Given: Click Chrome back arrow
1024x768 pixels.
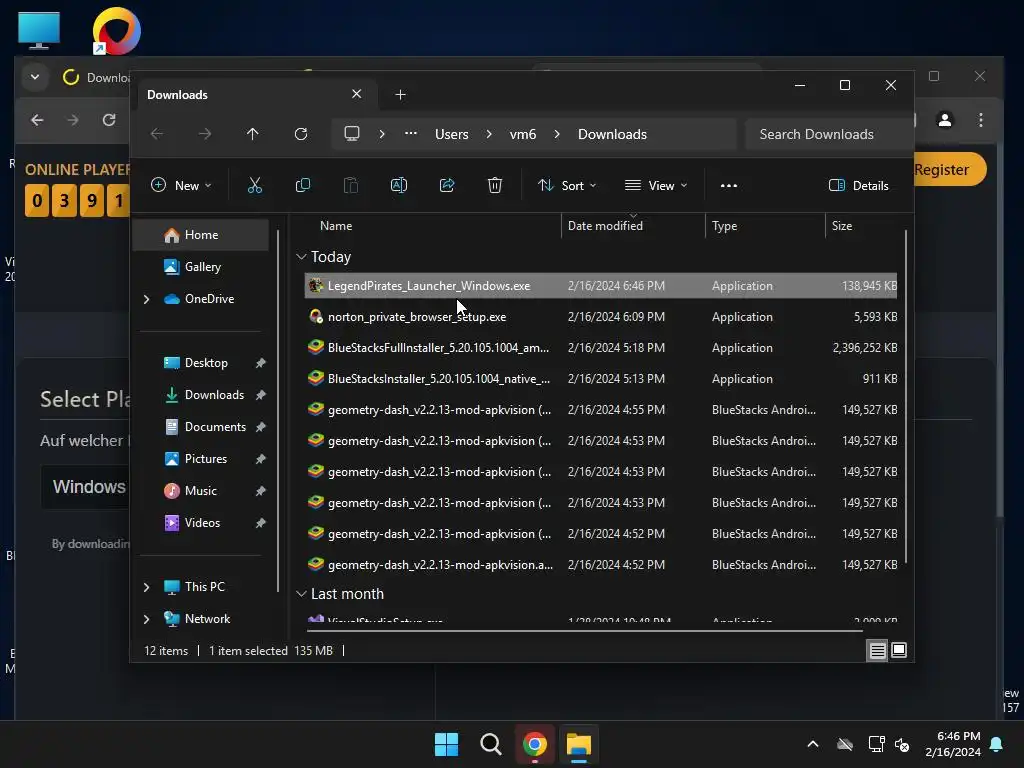Looking at the screenshot, I should tap(37, 120).
